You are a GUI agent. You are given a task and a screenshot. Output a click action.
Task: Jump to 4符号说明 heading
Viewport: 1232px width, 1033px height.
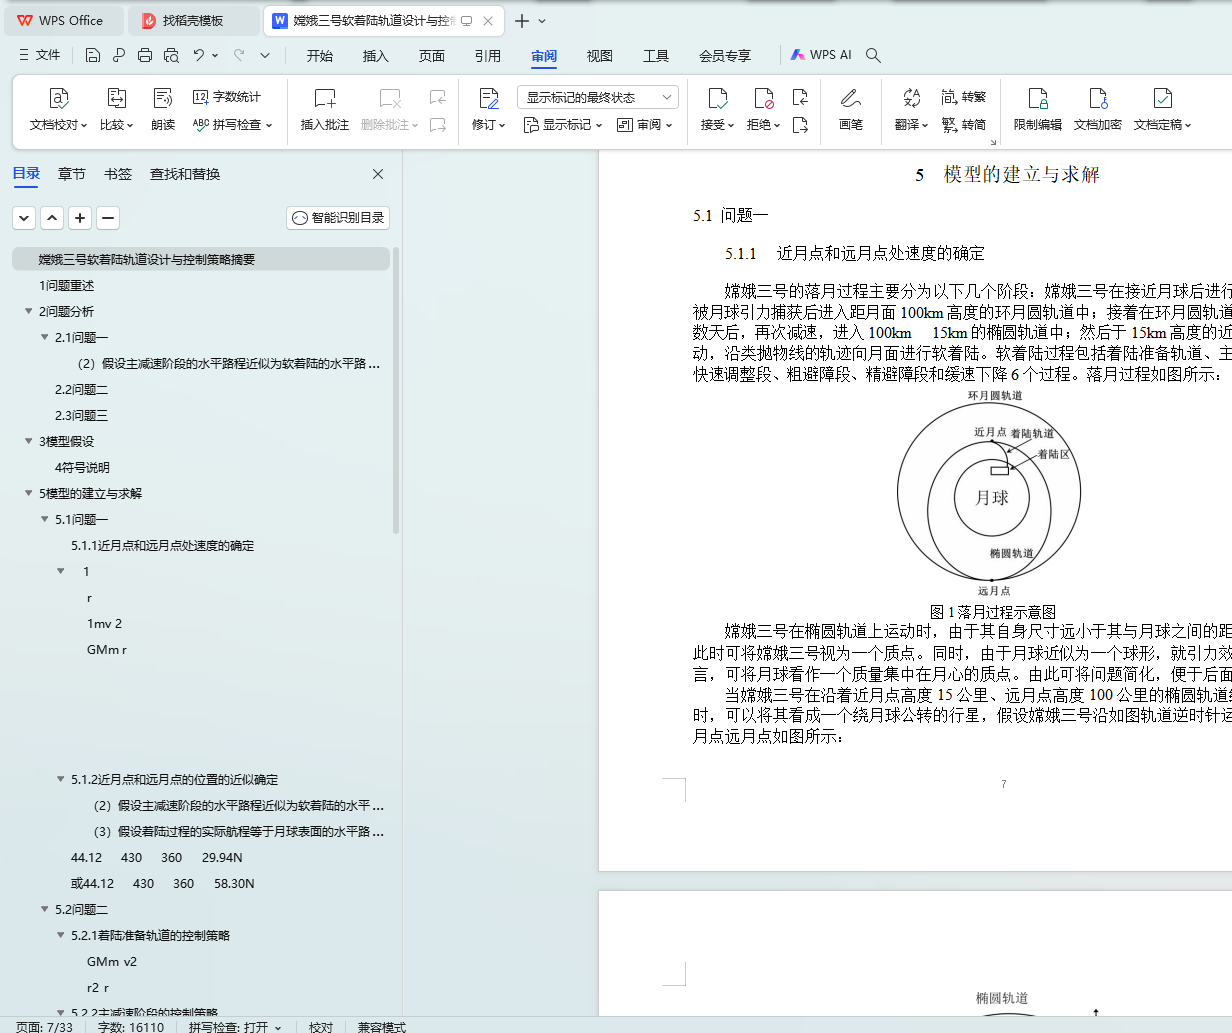[x=82, y=467]
